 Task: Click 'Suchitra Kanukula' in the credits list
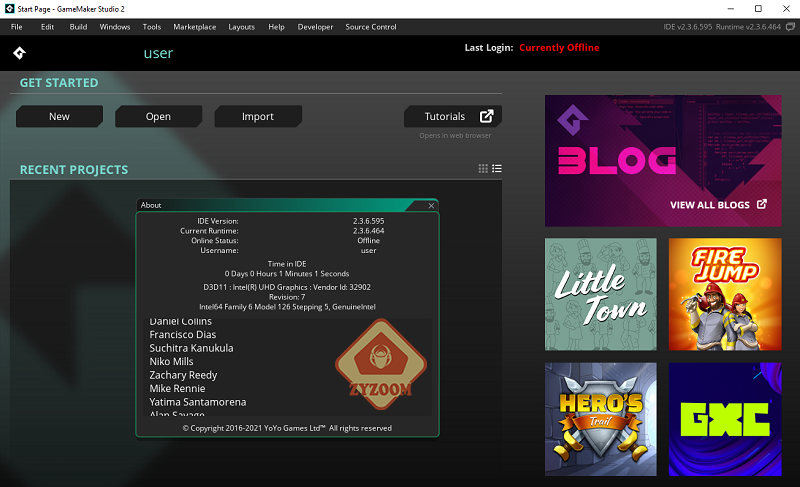tap(191, 348)
